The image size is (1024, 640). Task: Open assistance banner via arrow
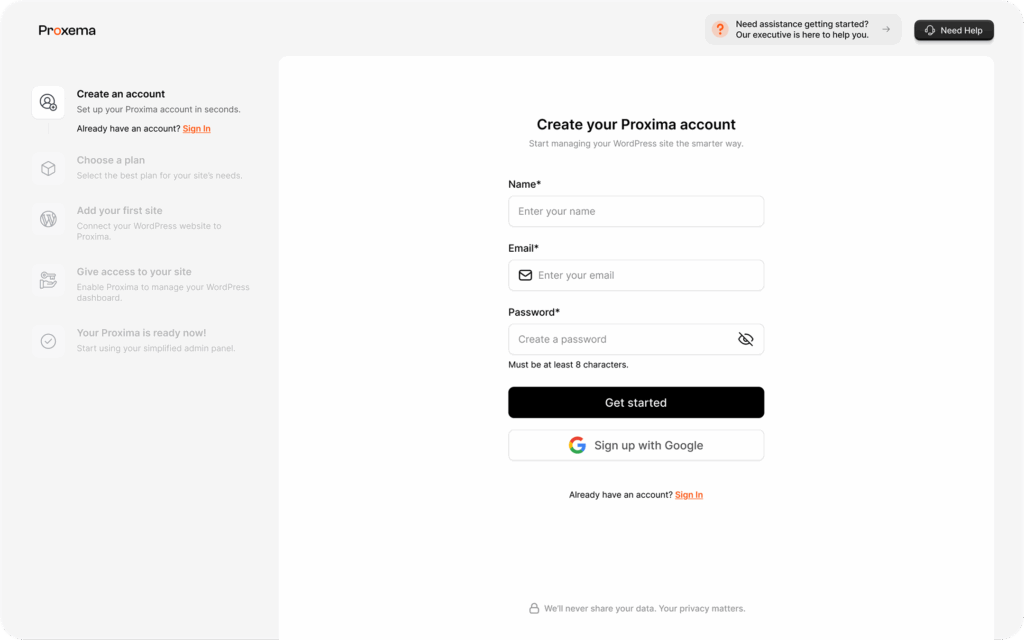pos(886,29)
